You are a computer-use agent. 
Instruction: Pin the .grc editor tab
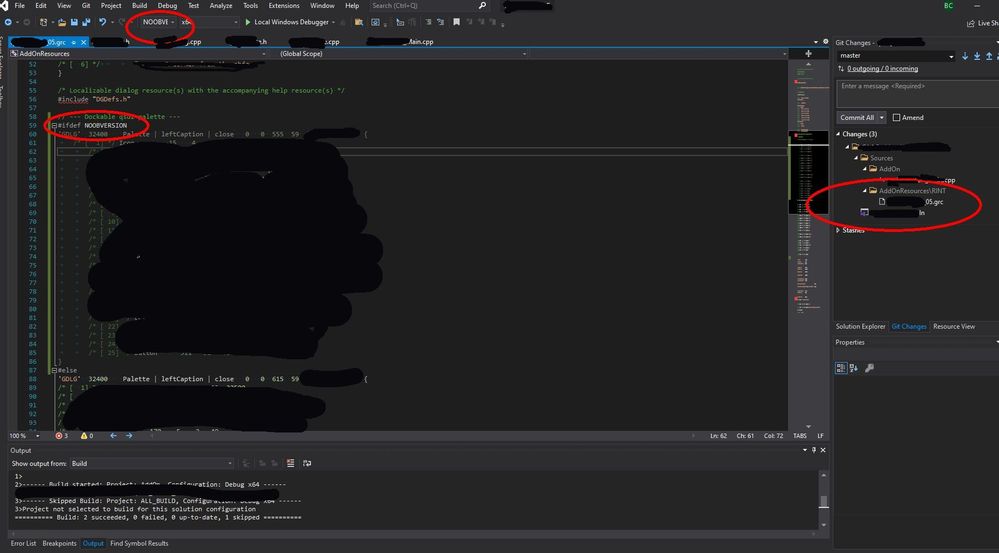[74, 42]
